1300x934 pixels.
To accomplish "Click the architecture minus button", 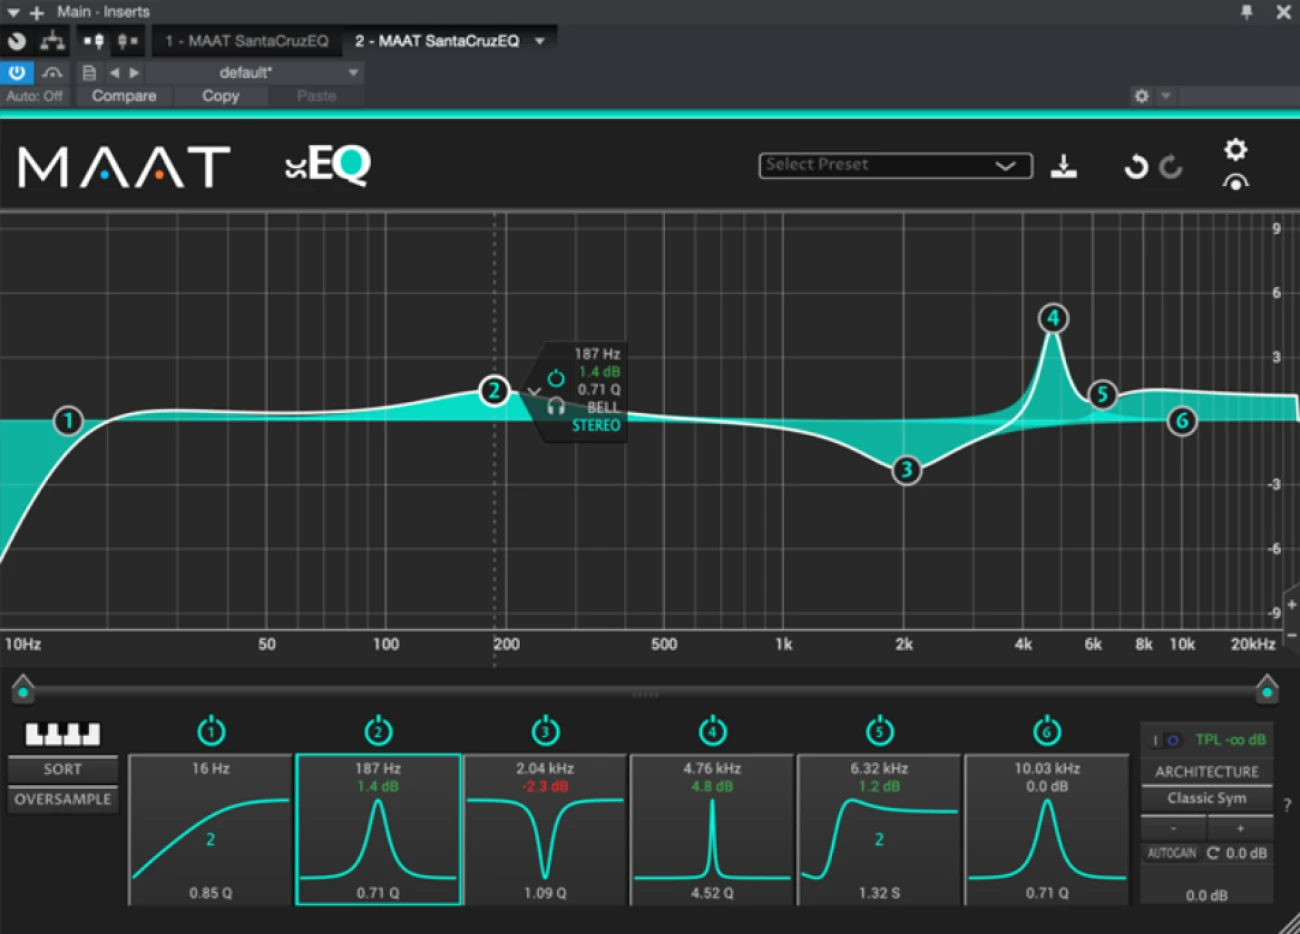I will coord(1173,828).
